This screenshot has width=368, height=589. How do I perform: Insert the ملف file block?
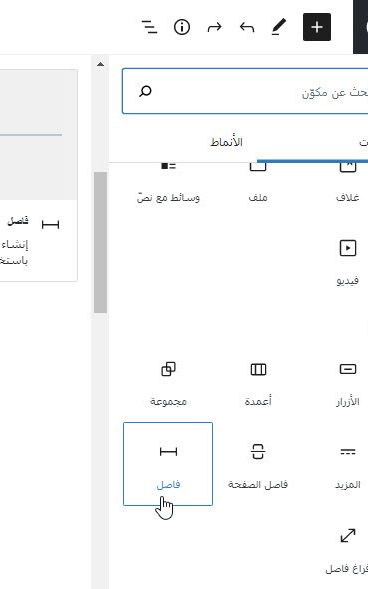[x=258, y=186]
